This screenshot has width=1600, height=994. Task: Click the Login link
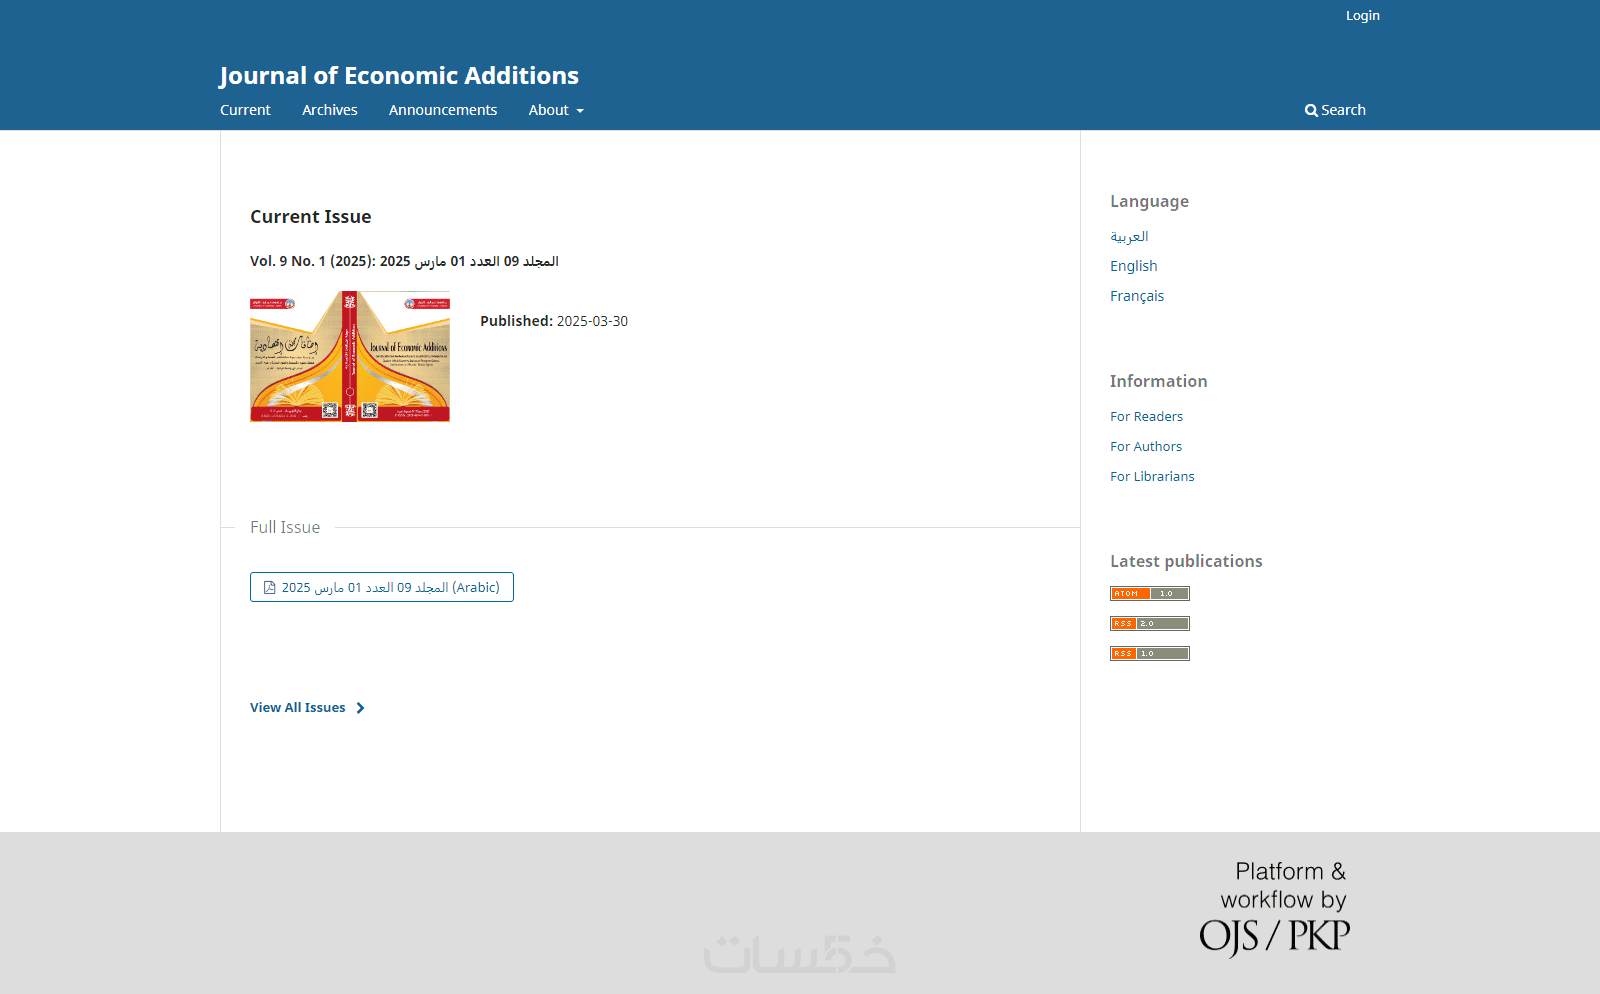(x=1362, y=15)
